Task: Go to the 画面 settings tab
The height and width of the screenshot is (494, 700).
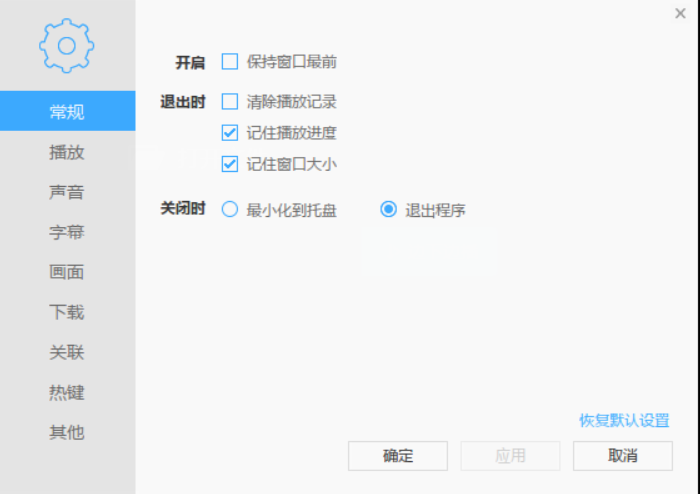Action: (67, 272)
